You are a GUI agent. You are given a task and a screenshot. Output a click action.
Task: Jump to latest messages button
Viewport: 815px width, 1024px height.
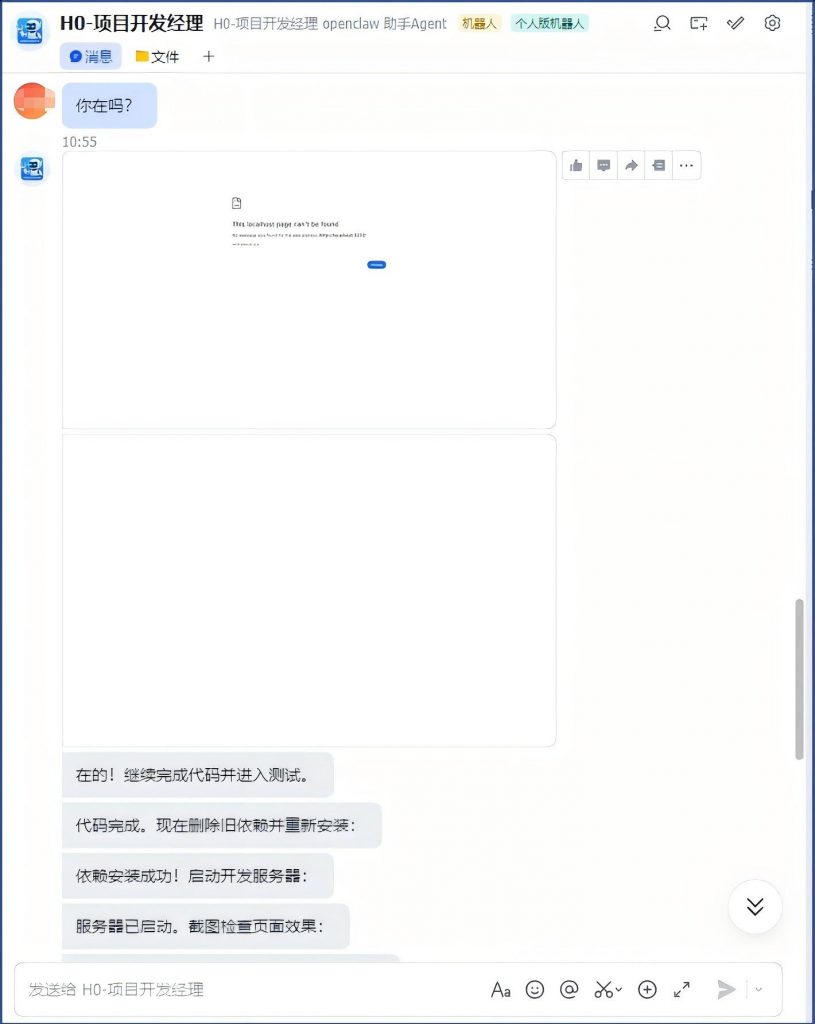pyautogui.click(x=755, y=906)
